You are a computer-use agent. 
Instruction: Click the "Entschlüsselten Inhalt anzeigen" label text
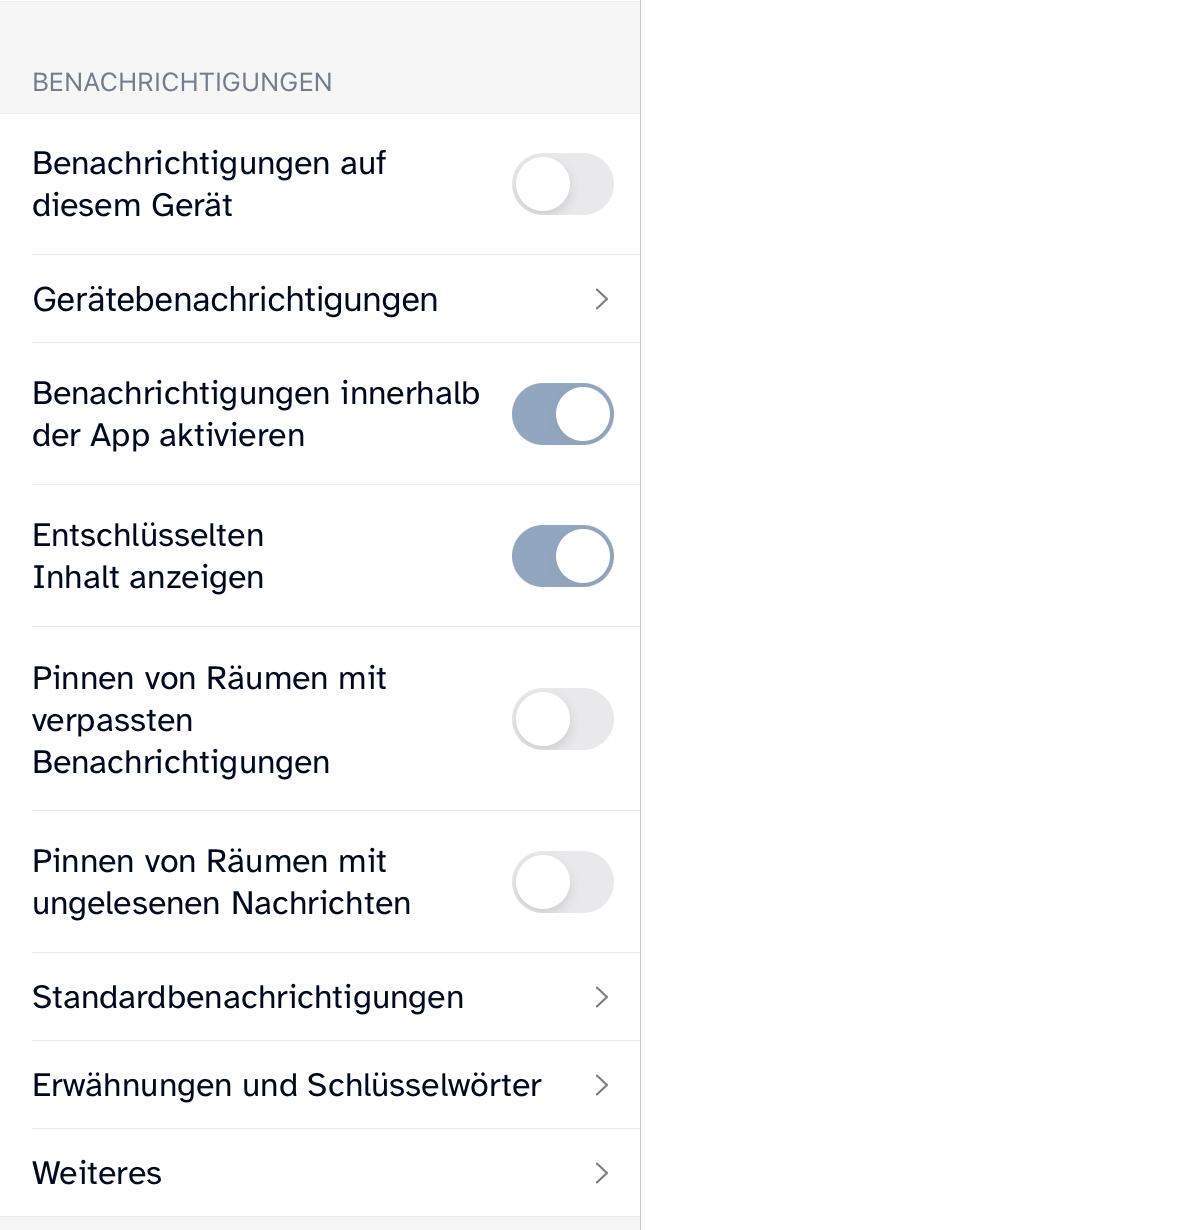(148, 556)
